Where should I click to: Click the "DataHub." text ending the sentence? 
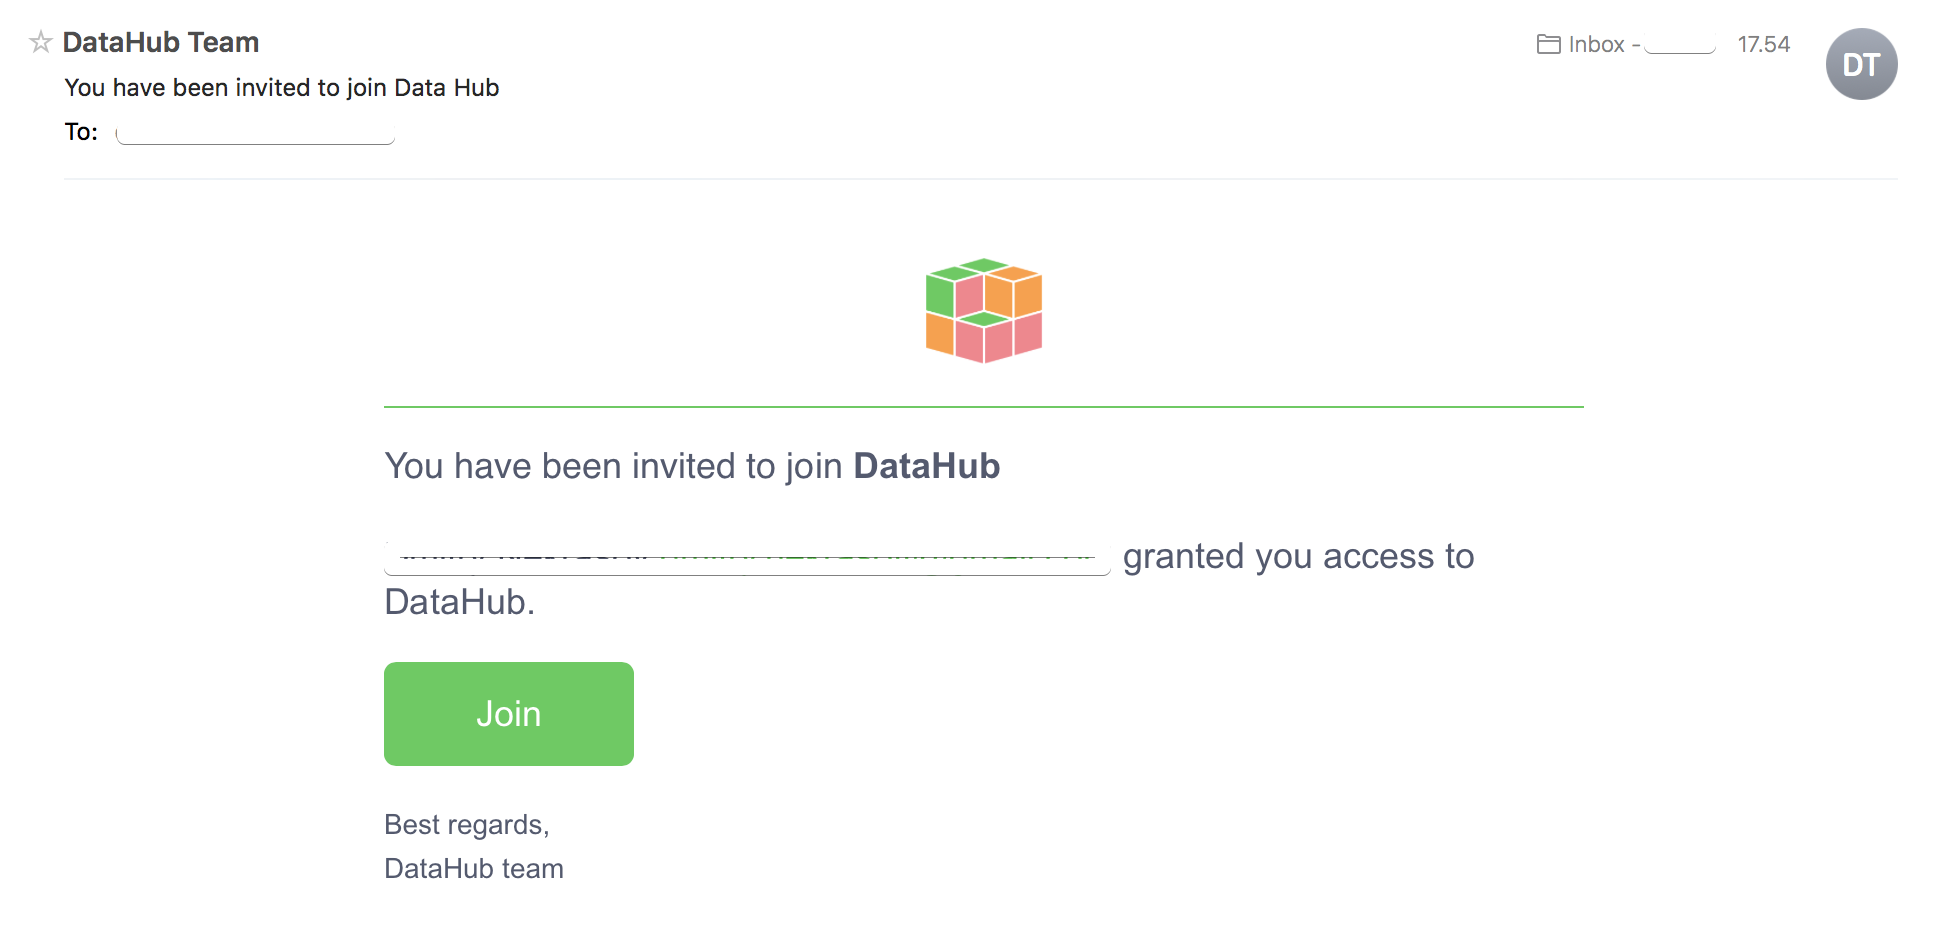click(459, 602)
